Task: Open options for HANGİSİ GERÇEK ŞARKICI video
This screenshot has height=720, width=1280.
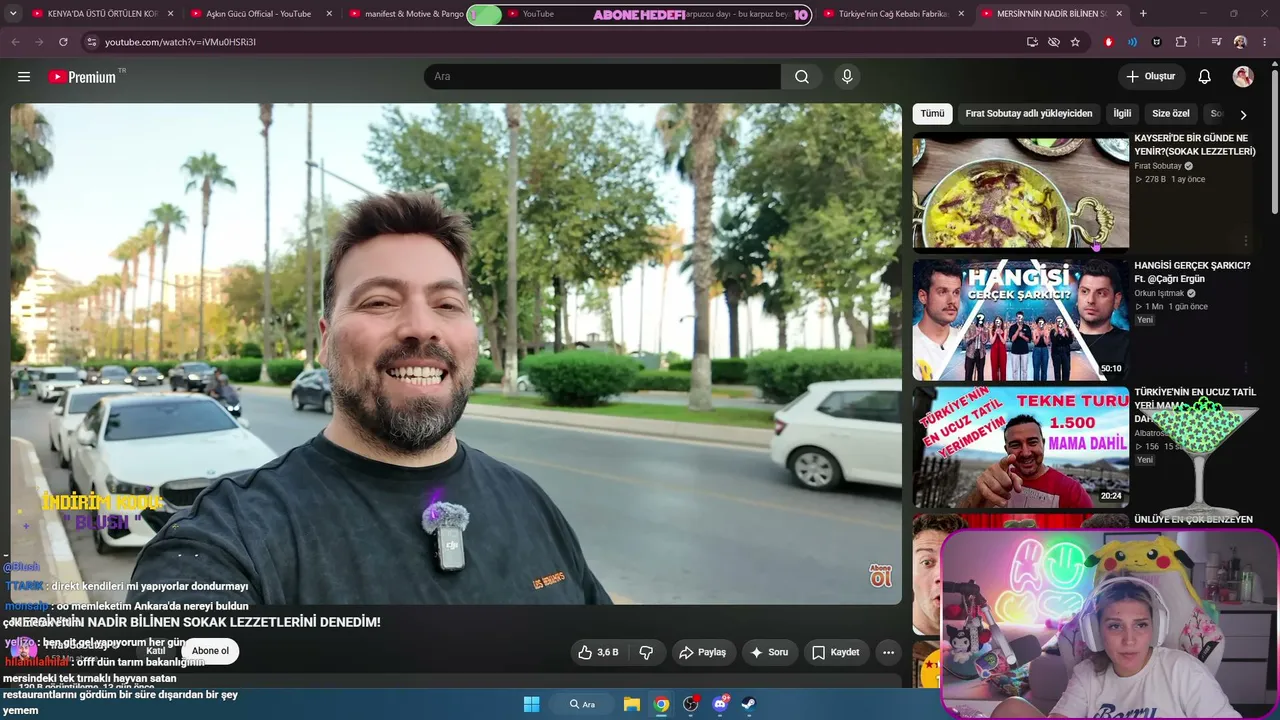Action: 1246,368
